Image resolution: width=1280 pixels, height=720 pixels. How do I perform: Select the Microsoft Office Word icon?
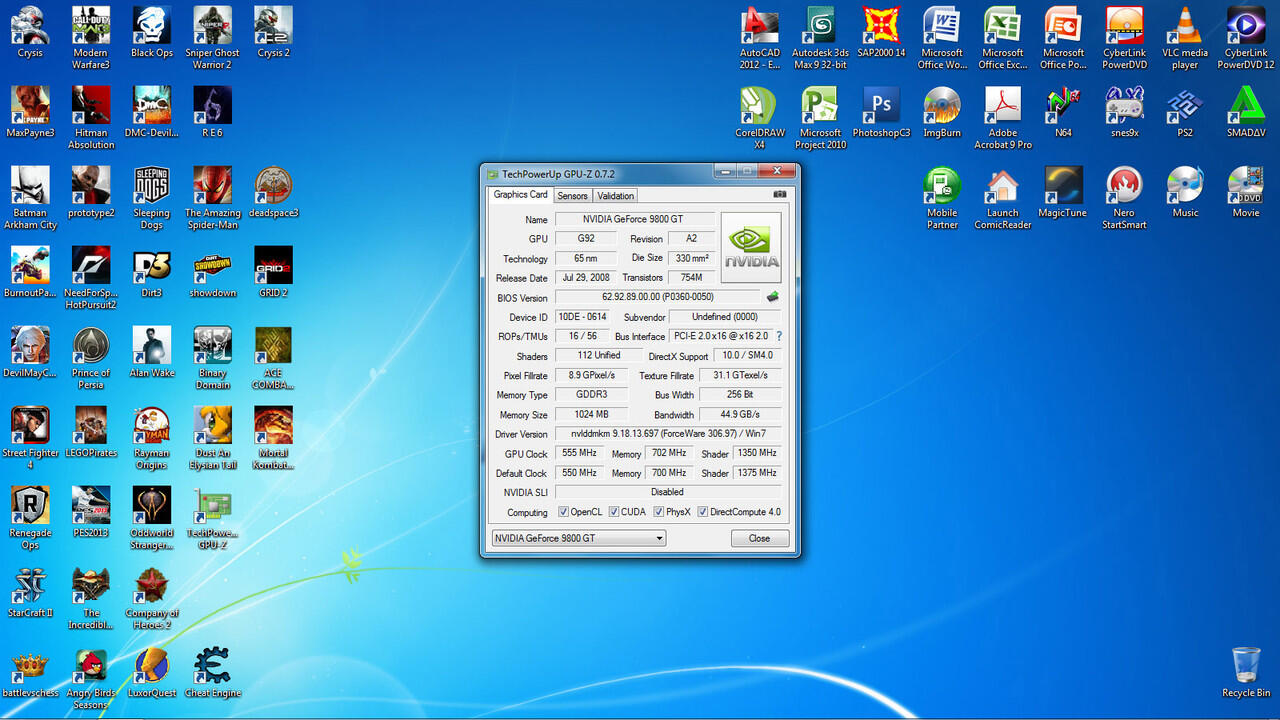[x=942, y=38]
